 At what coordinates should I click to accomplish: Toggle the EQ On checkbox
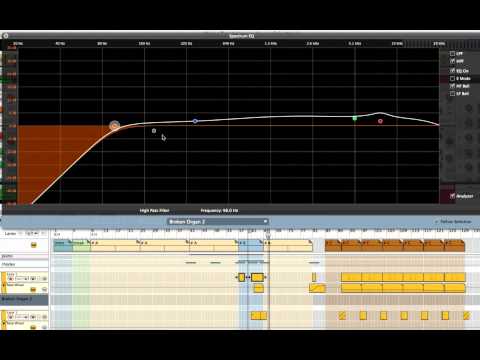point(452,71)
